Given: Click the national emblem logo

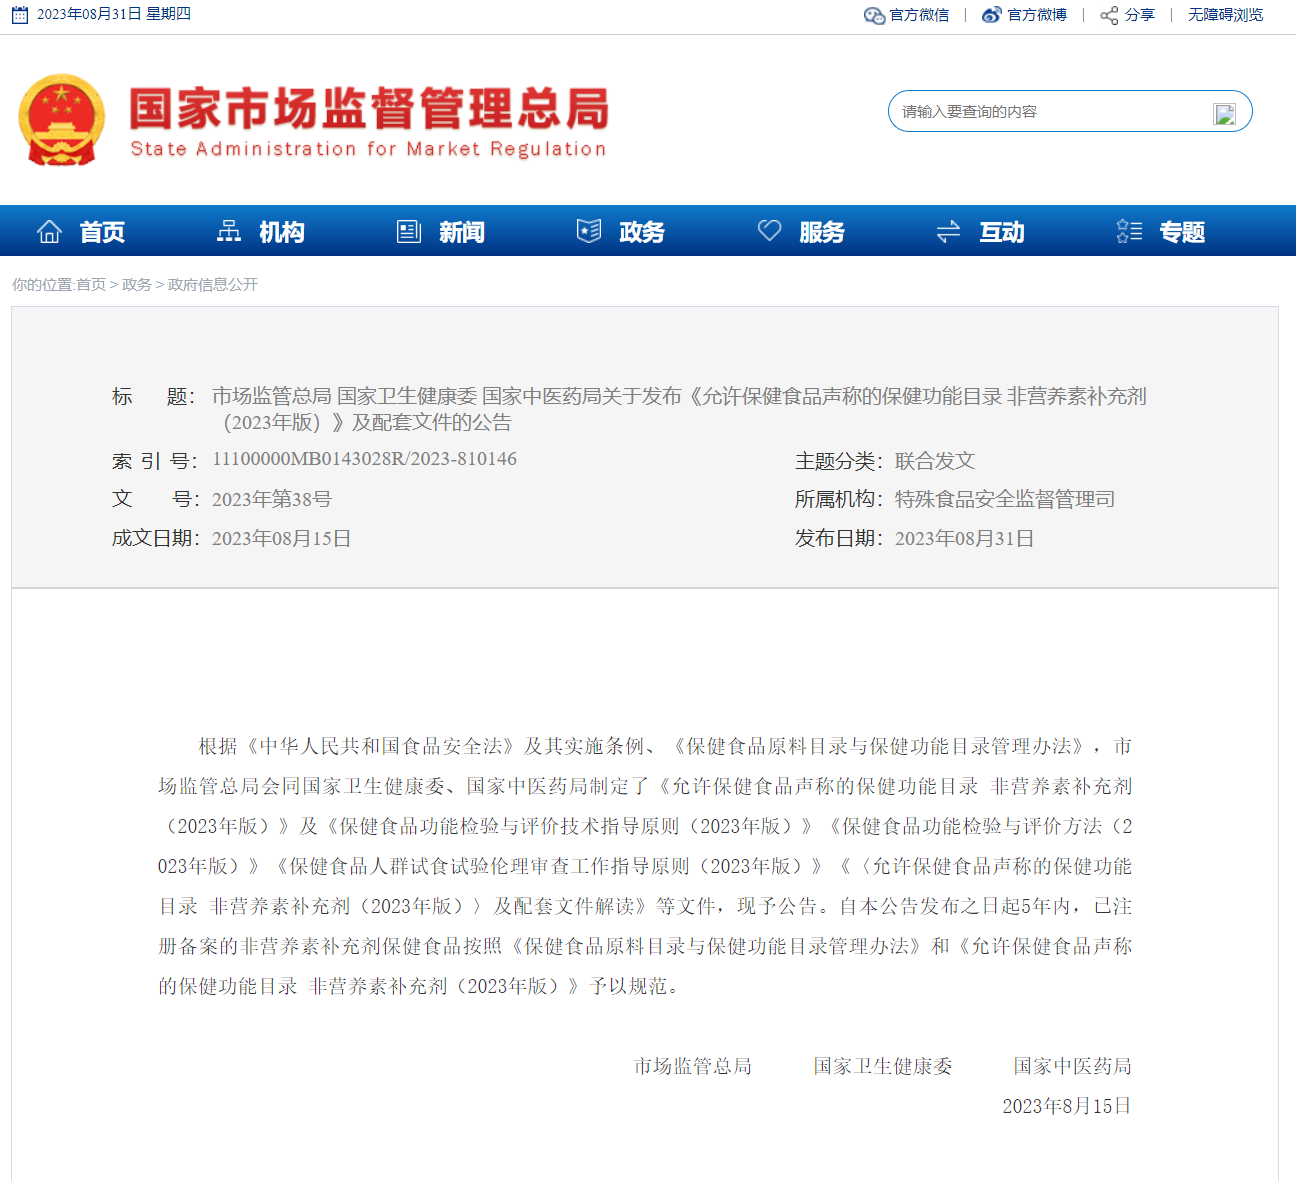Looking at the screenshot, I should click(61, 119).
